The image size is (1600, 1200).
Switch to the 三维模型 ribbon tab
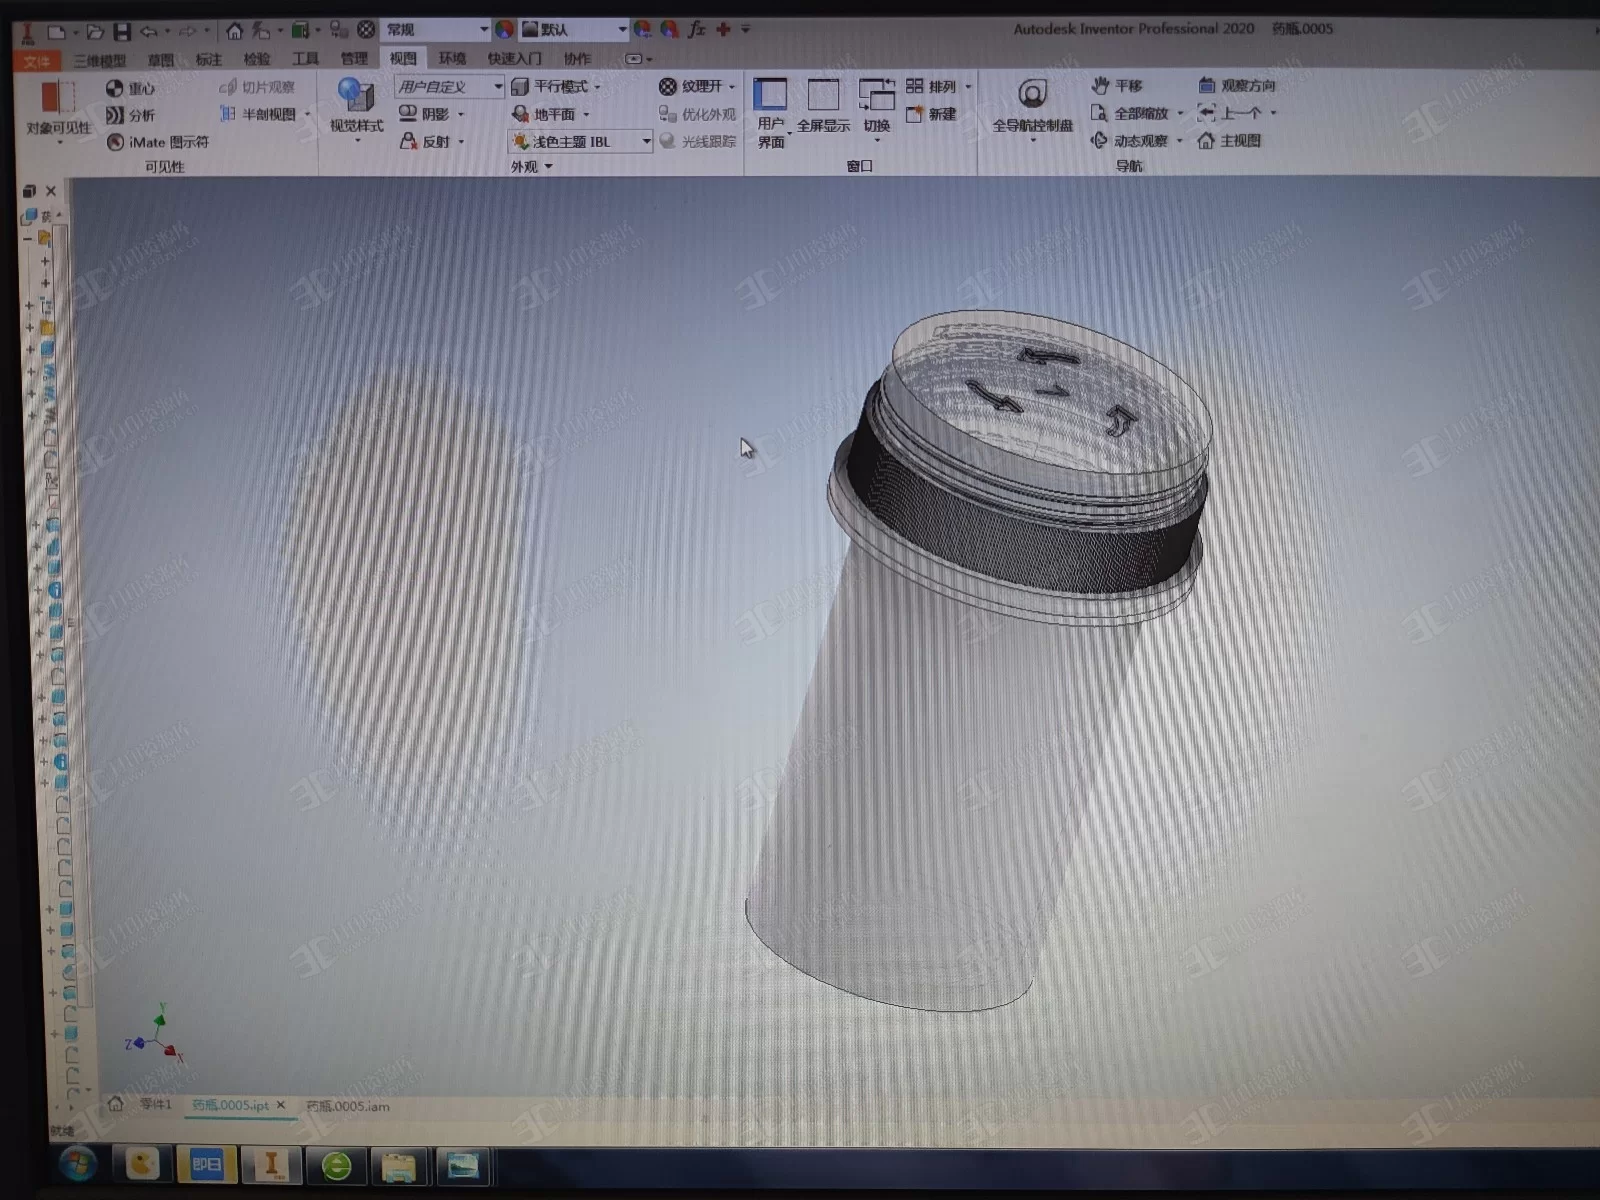[x=100, y=60]
